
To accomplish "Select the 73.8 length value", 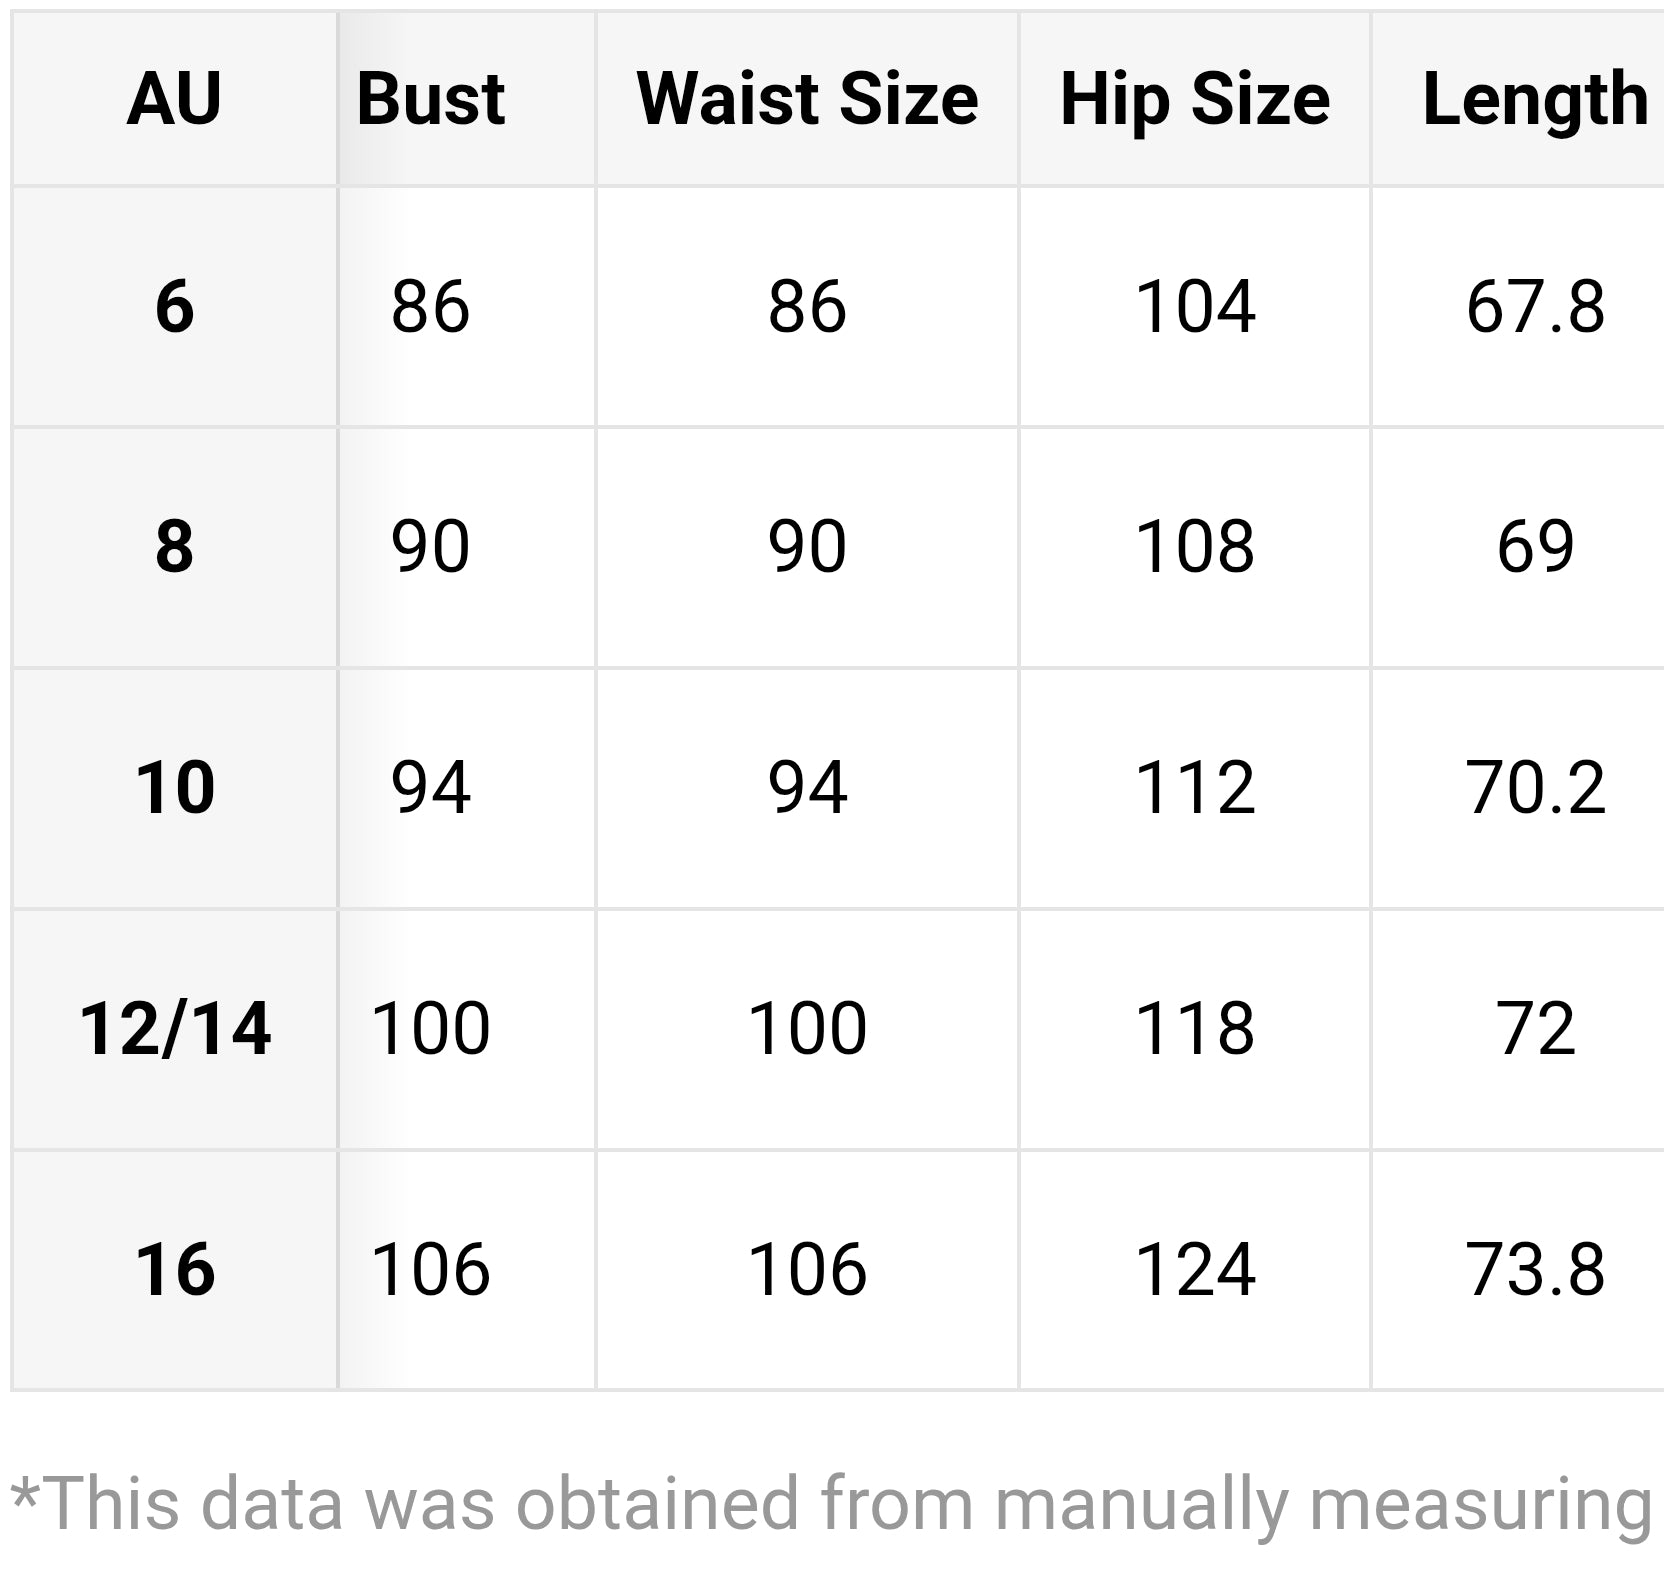I will pyautogui.click(x=1535, y=1270).
